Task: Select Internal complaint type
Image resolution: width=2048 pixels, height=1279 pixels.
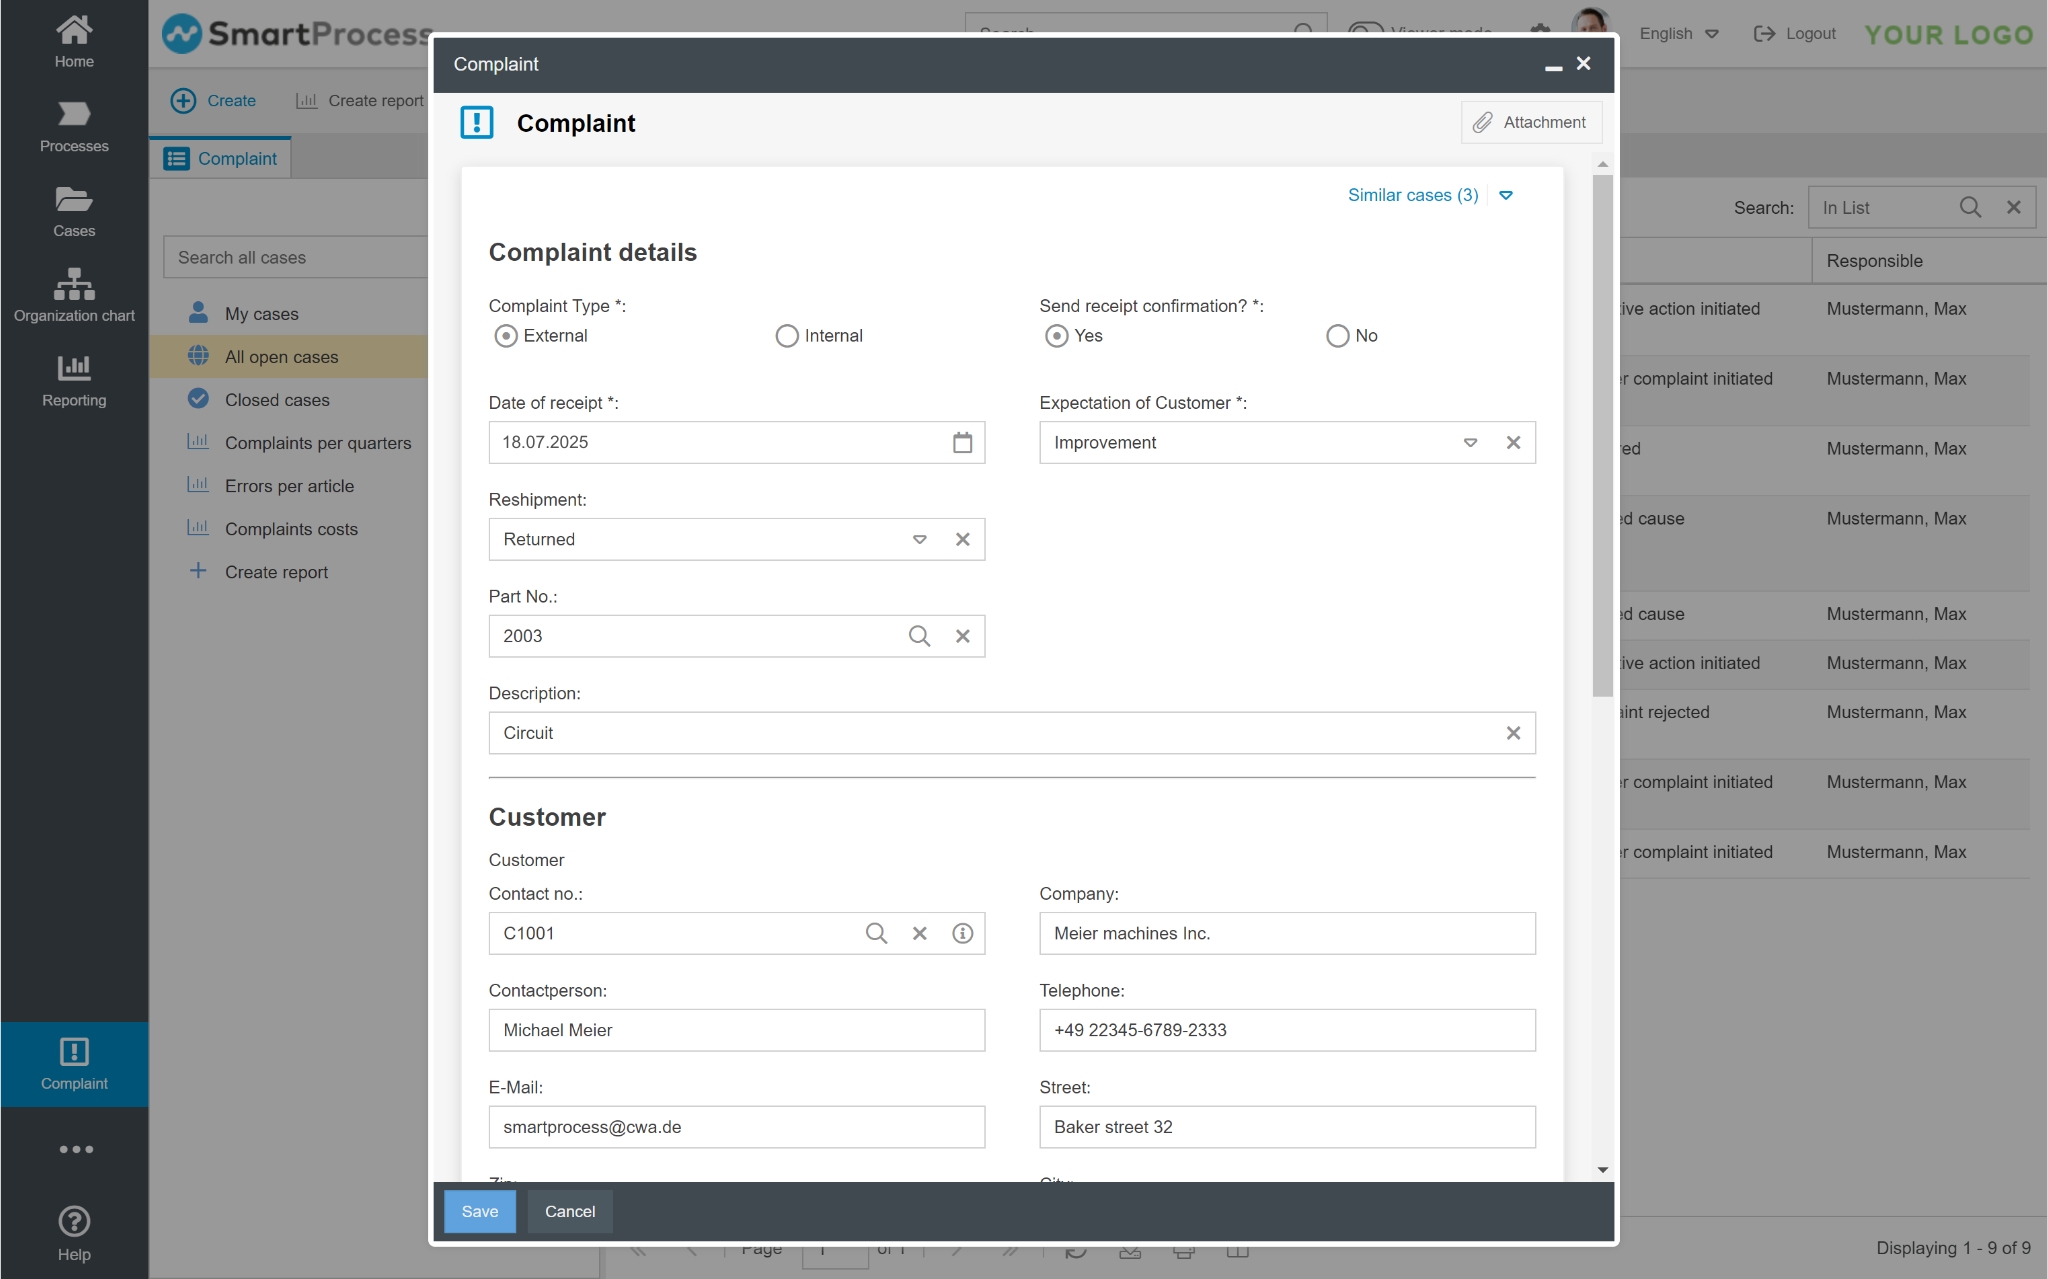Action: [x=788, y=336]
